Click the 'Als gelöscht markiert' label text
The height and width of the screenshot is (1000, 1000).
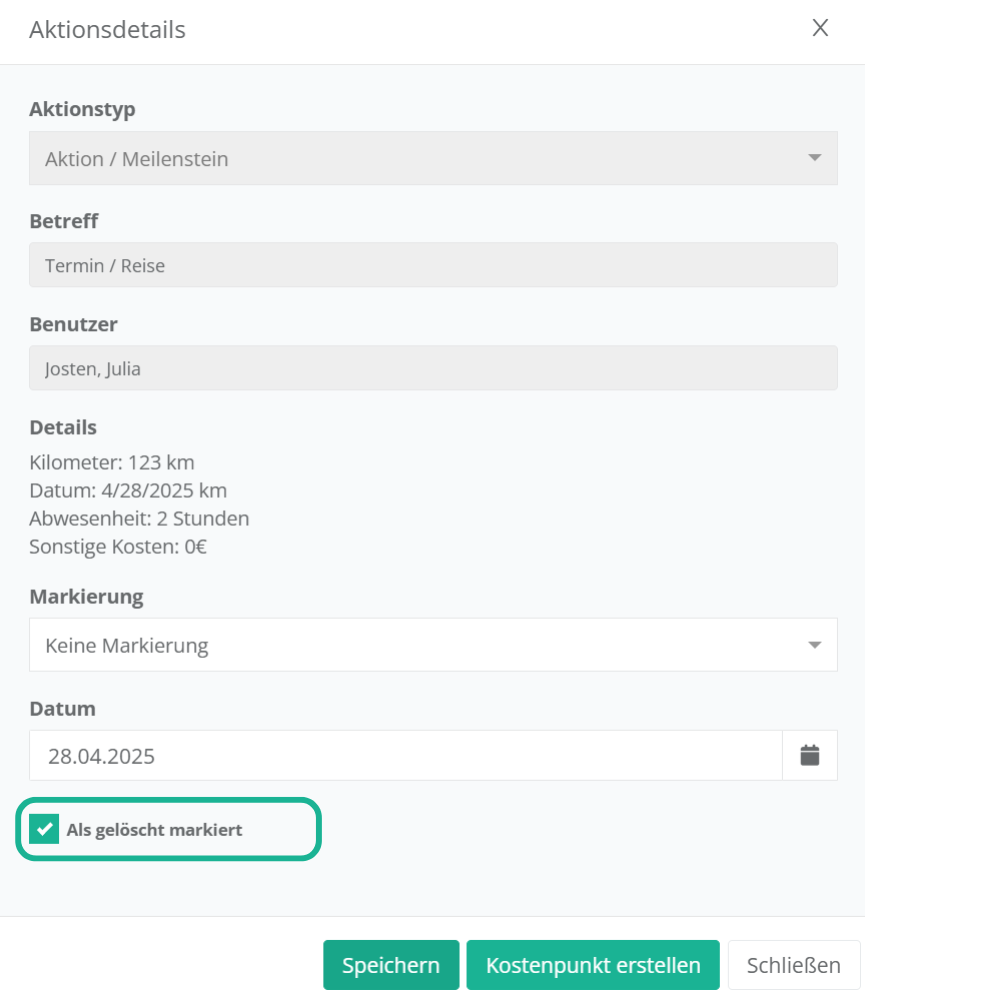154,830
